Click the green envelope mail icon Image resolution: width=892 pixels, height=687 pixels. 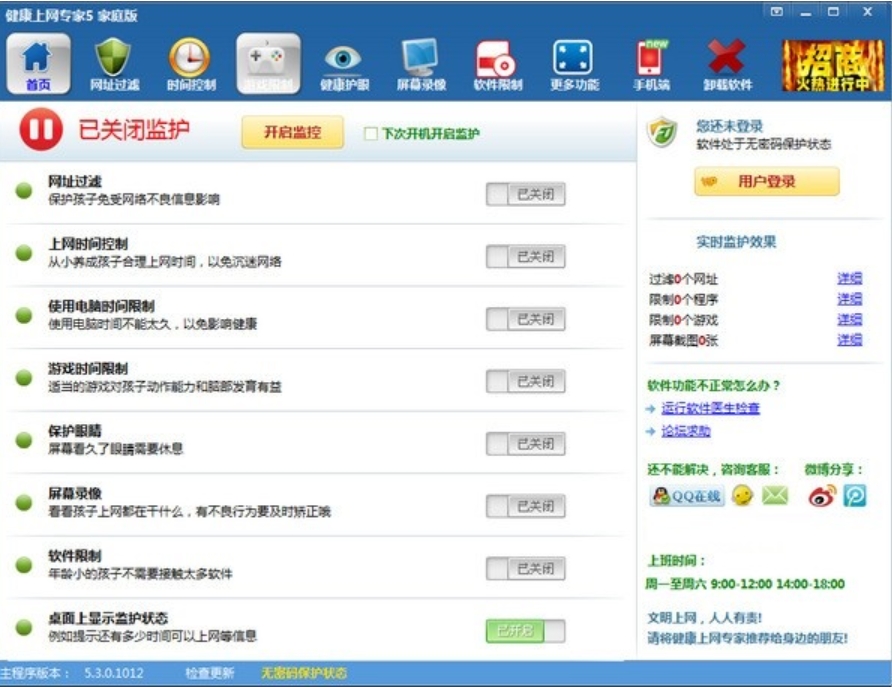(x=775, y=496)
